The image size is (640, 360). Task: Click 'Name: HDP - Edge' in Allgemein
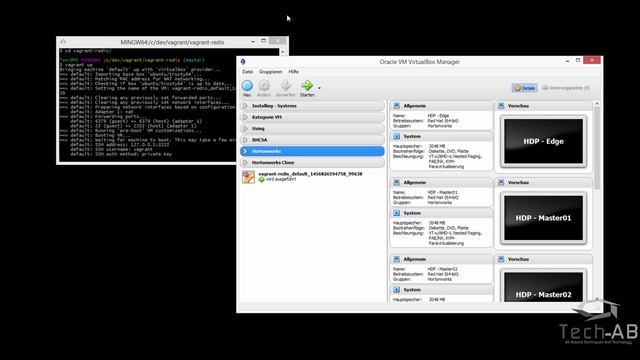[421, 116]
